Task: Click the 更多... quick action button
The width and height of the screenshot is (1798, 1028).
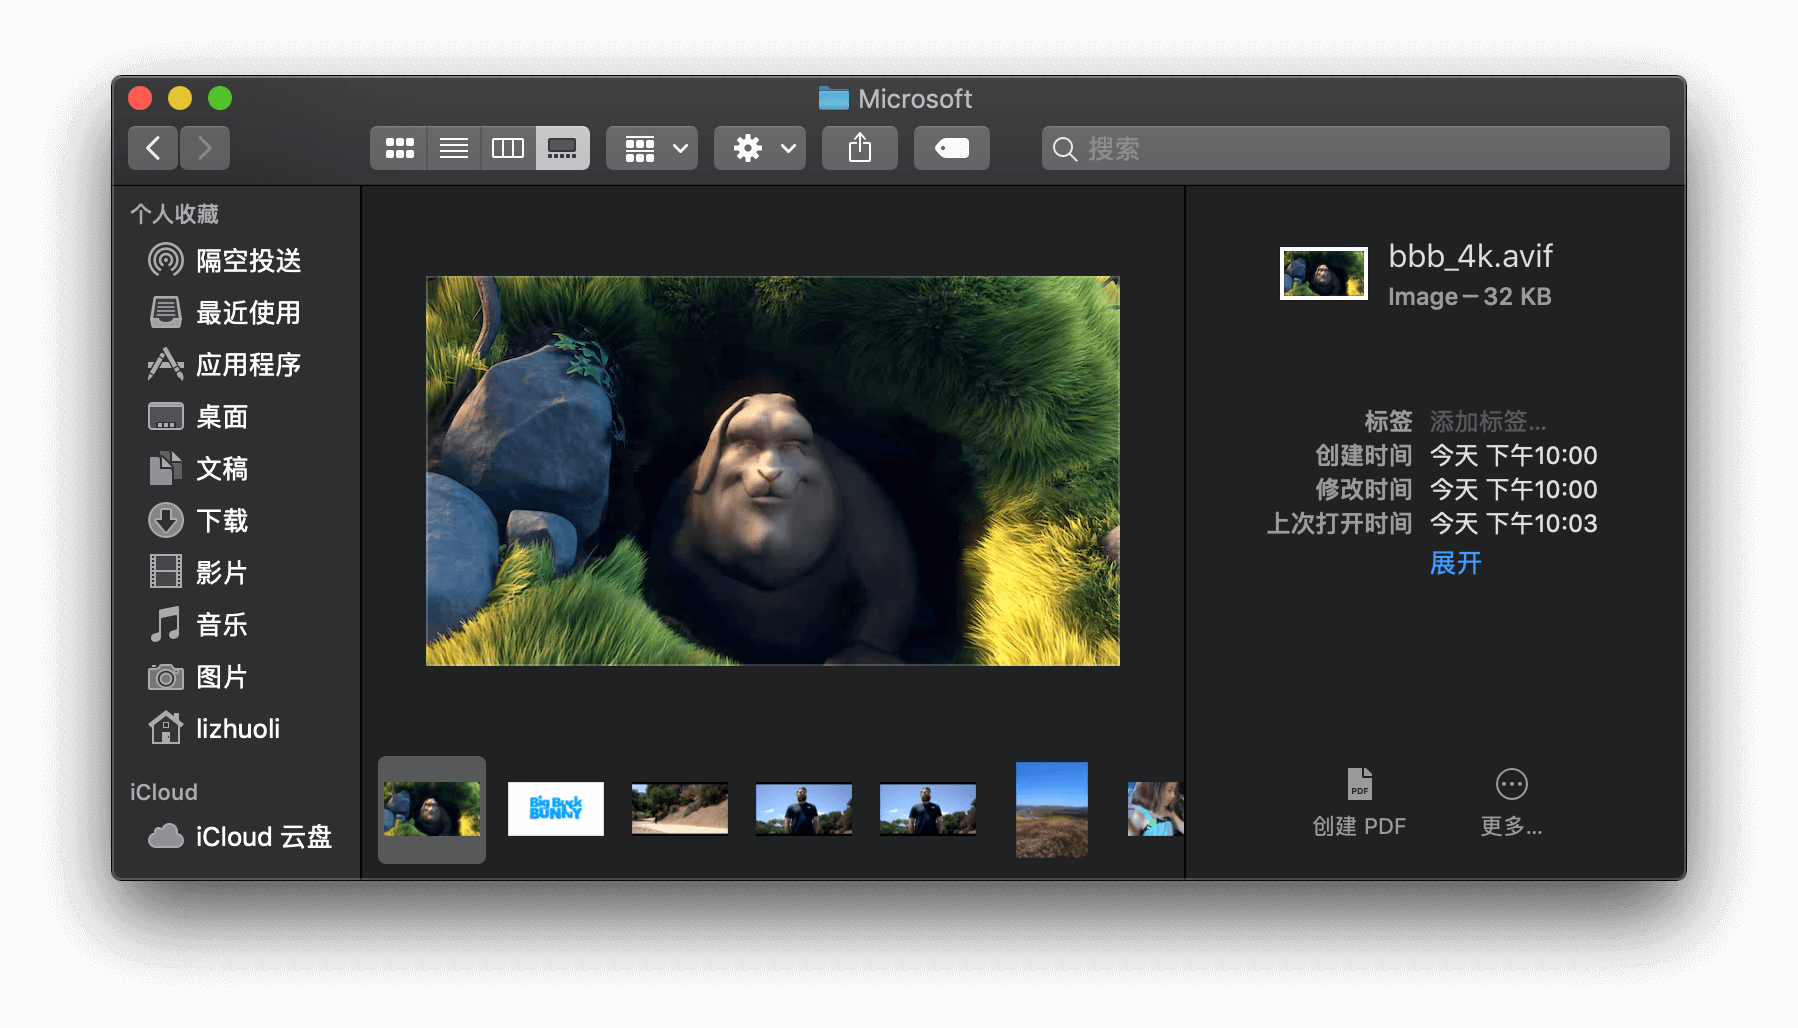Action: (1512, 803)
